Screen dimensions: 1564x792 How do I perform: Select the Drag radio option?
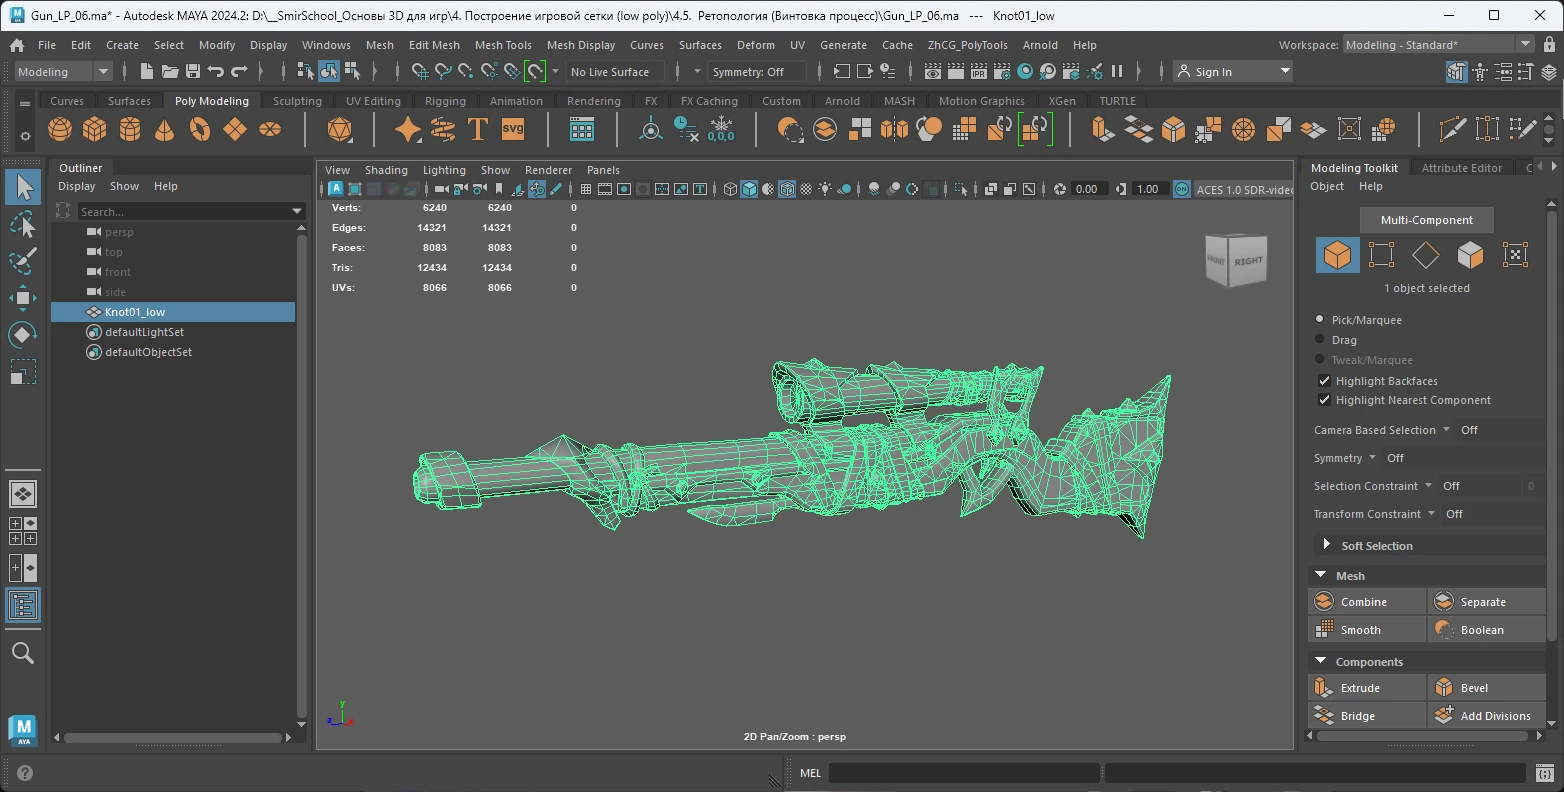tap(1320, 340)
